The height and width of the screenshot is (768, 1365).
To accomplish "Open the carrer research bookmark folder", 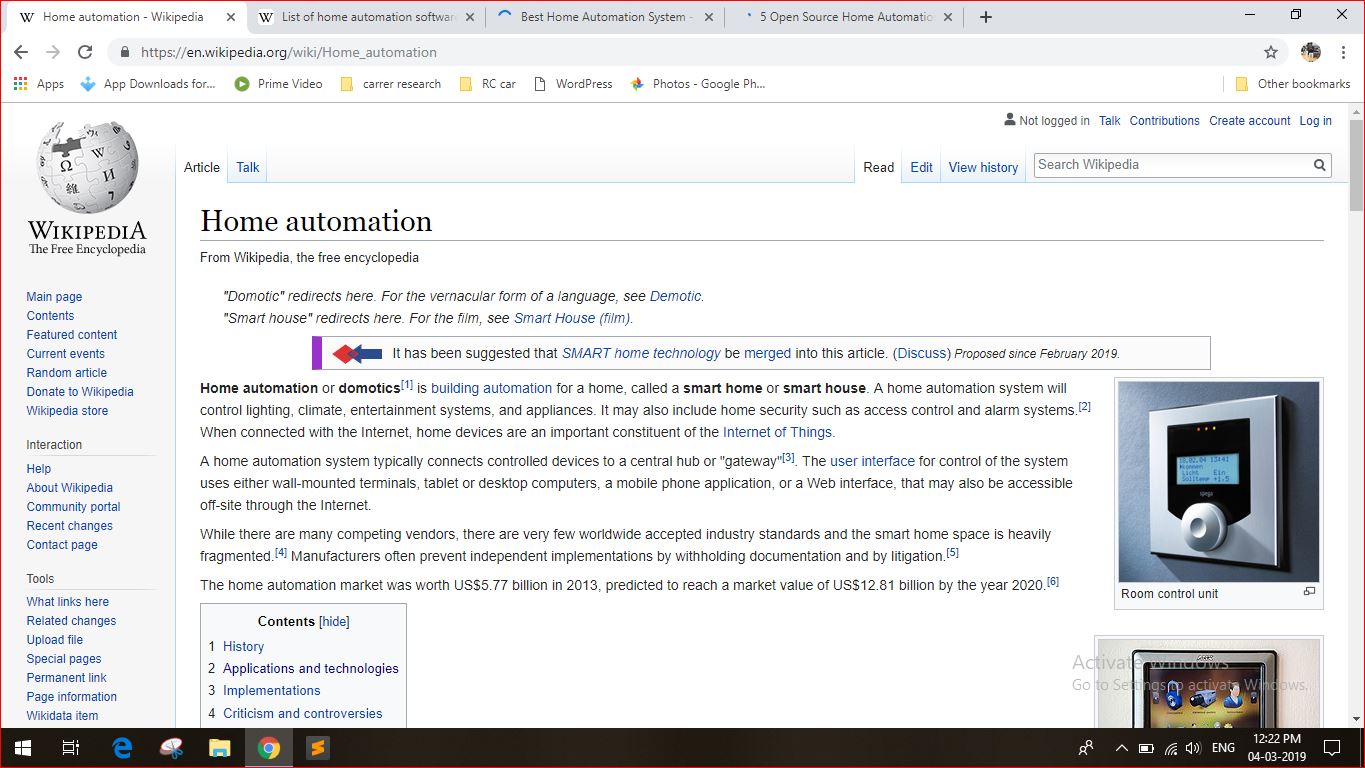I will point(391,84).
